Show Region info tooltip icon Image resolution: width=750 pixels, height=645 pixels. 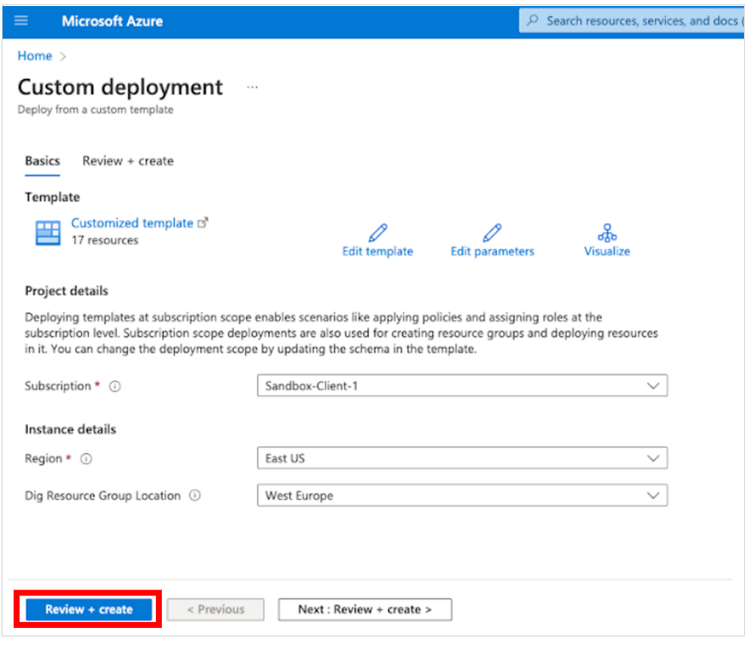86,459
